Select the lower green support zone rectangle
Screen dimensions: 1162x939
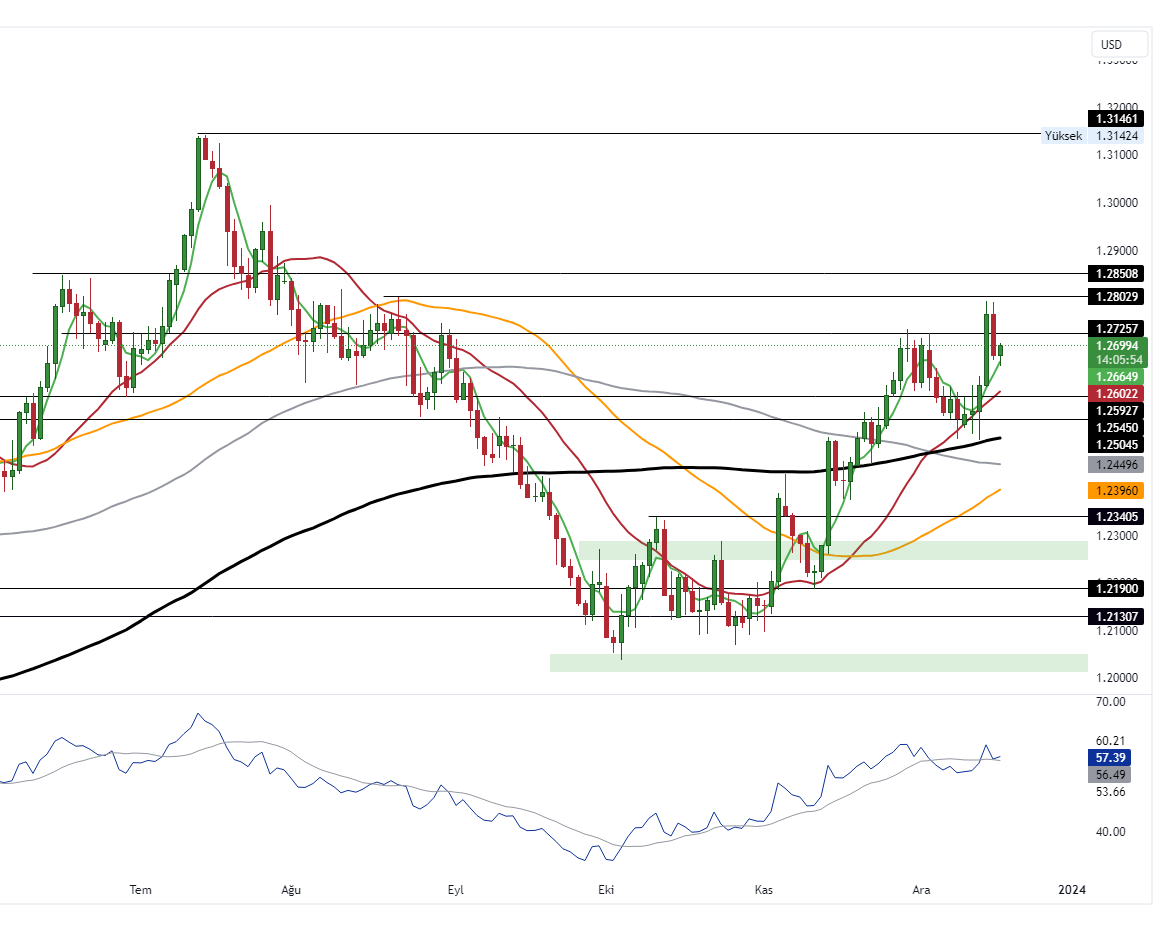coord(818,661)
